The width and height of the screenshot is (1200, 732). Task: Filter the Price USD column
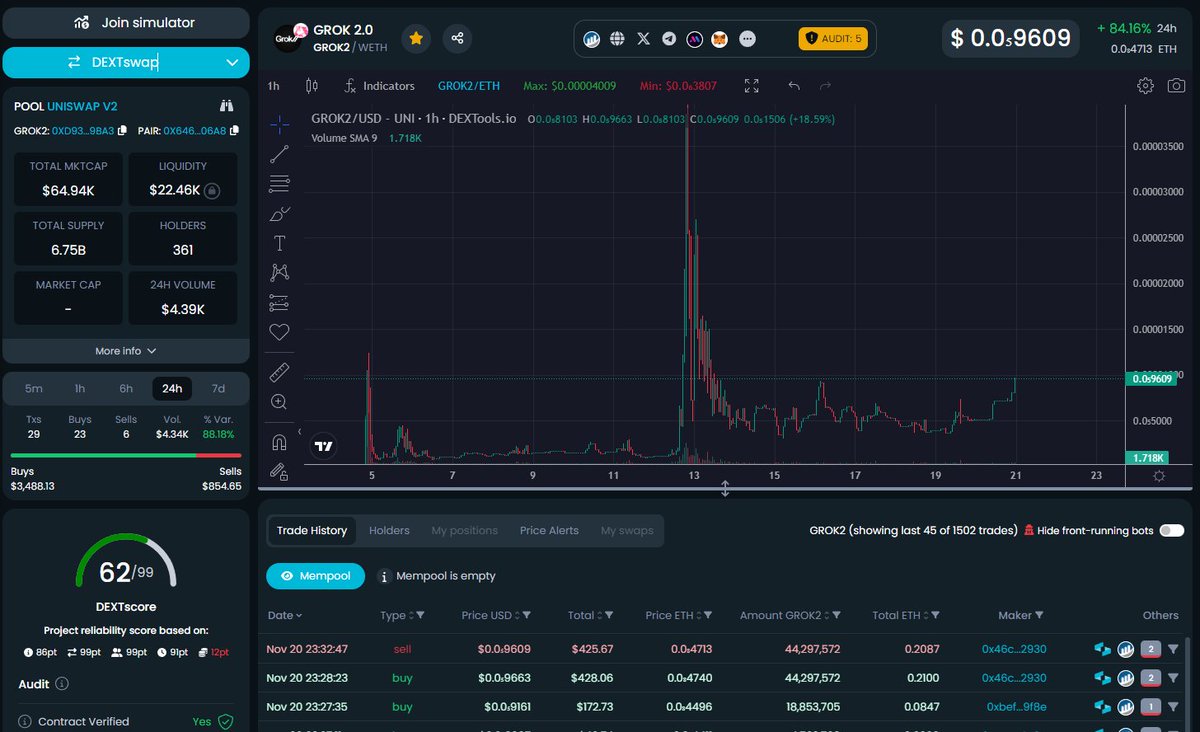pos(526,615)
